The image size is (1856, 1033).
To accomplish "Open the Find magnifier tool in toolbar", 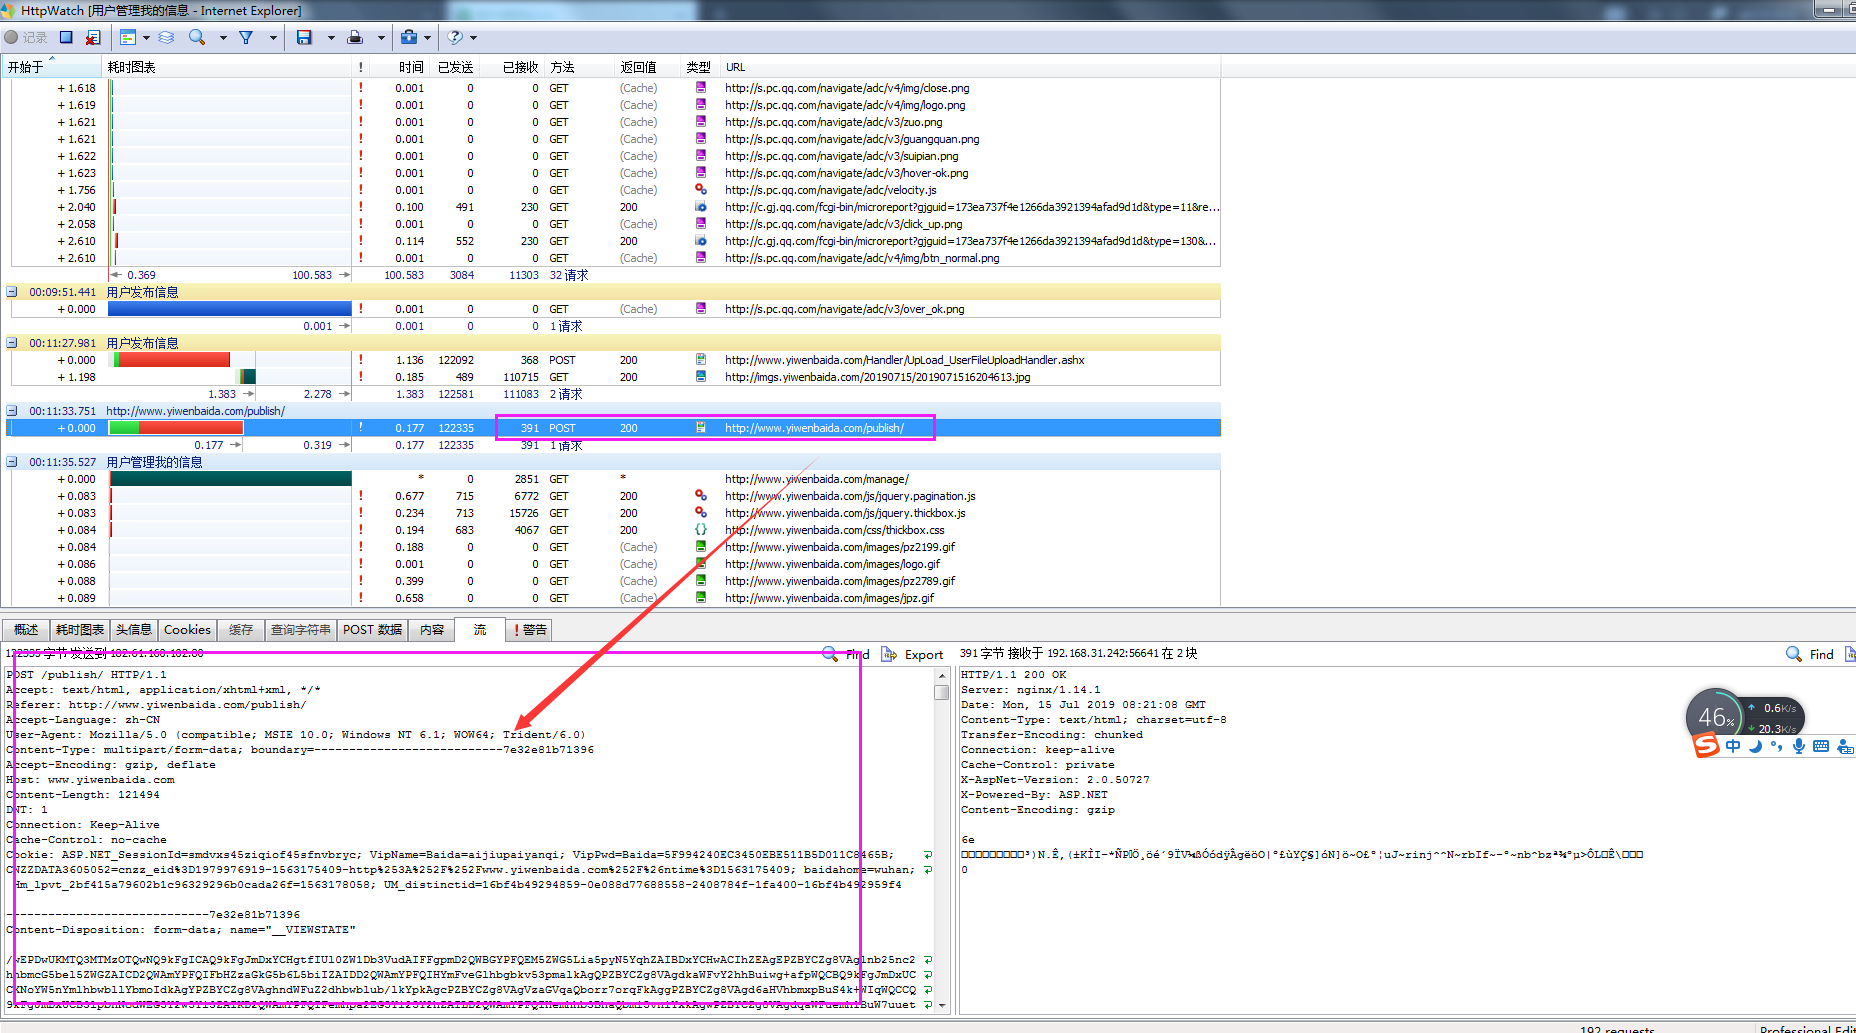I will tap(197, 37).
